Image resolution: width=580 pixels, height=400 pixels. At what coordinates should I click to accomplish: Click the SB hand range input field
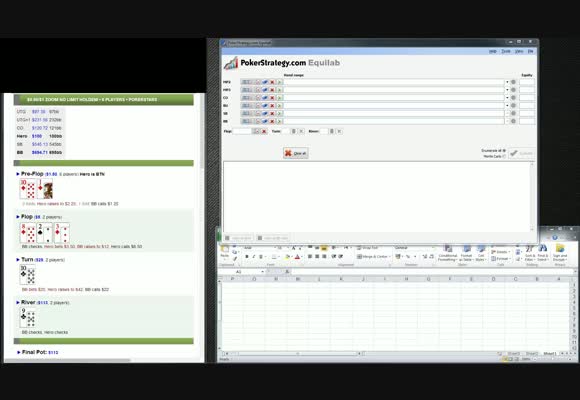[x=394, y=113]
